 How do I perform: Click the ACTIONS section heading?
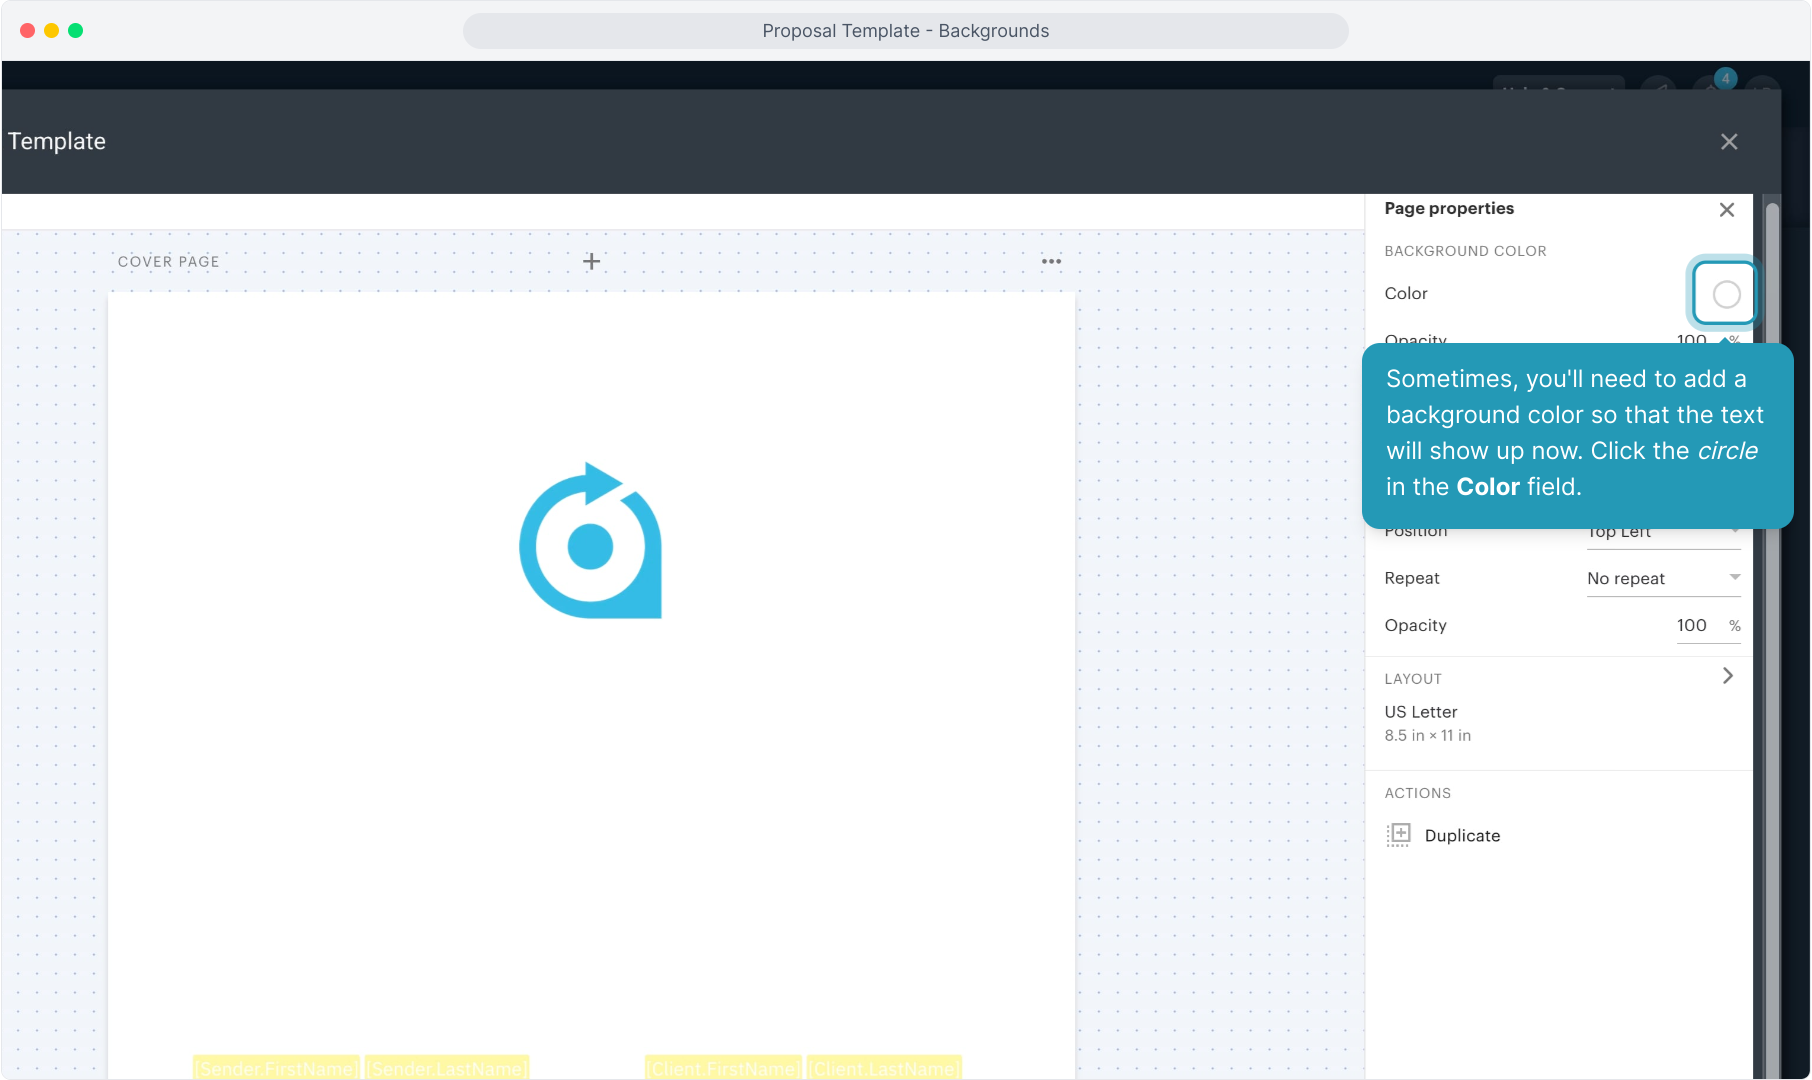pyautogui.click(x=1417, y=793)
